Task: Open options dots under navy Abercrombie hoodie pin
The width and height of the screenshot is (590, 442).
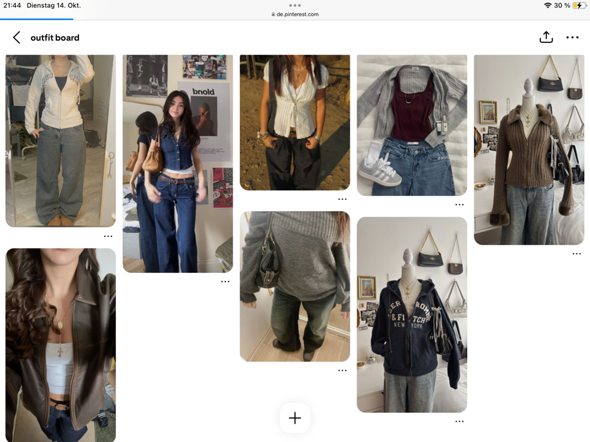Action: pos(459,421)
